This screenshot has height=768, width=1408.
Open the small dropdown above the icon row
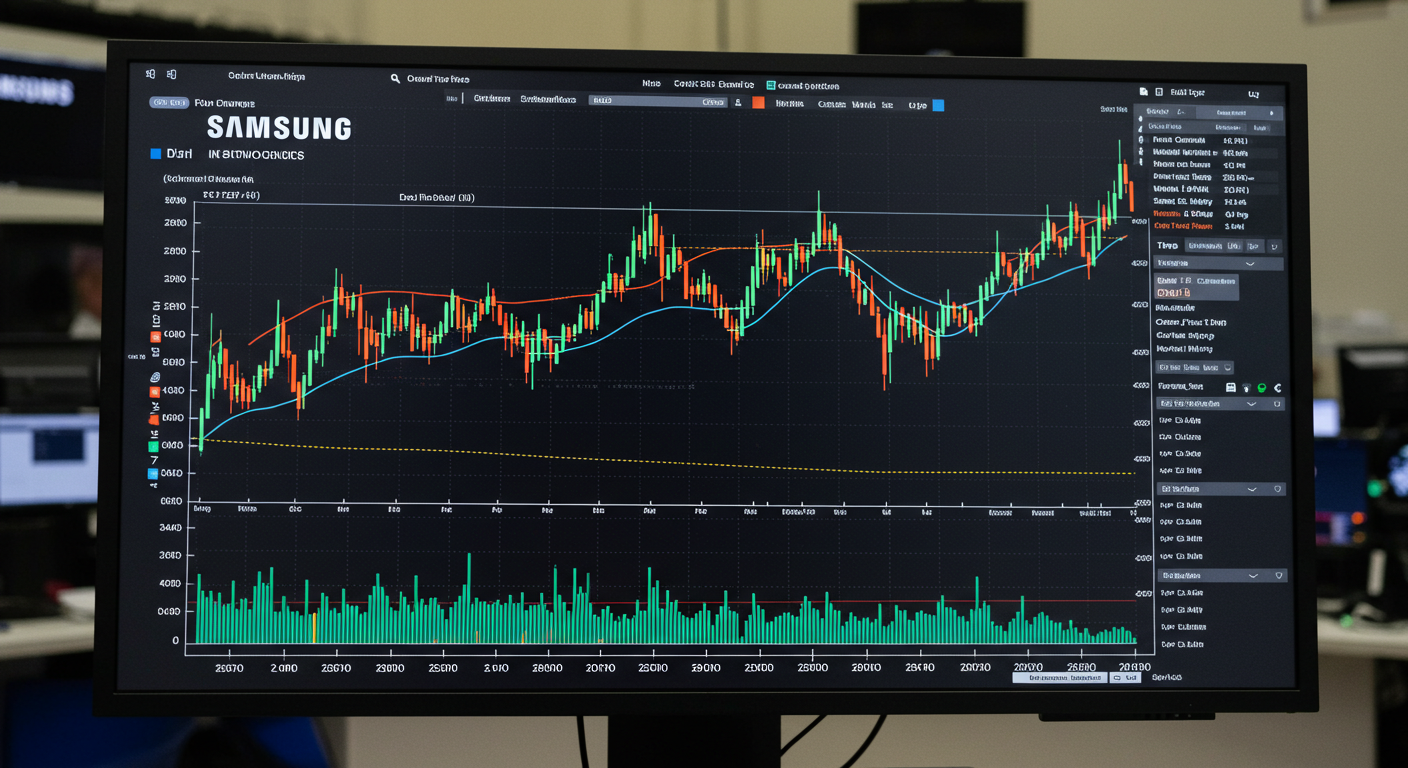click(1194, 368)
